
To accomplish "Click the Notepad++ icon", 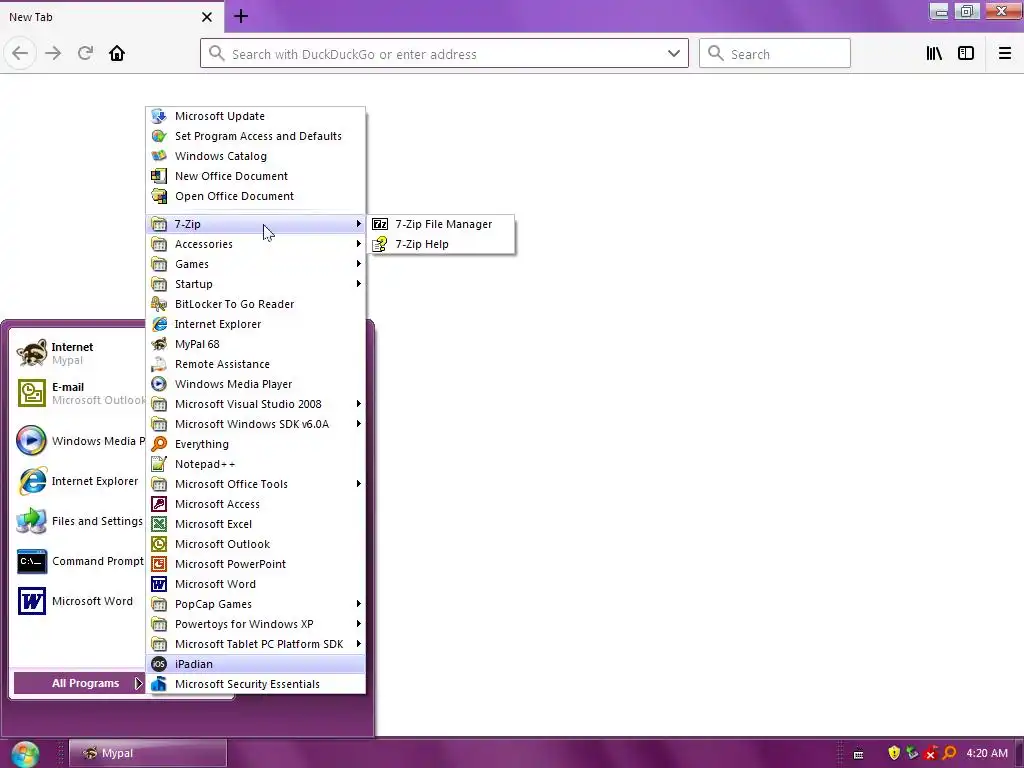I will pyautogui.click(x=159, y=464).
